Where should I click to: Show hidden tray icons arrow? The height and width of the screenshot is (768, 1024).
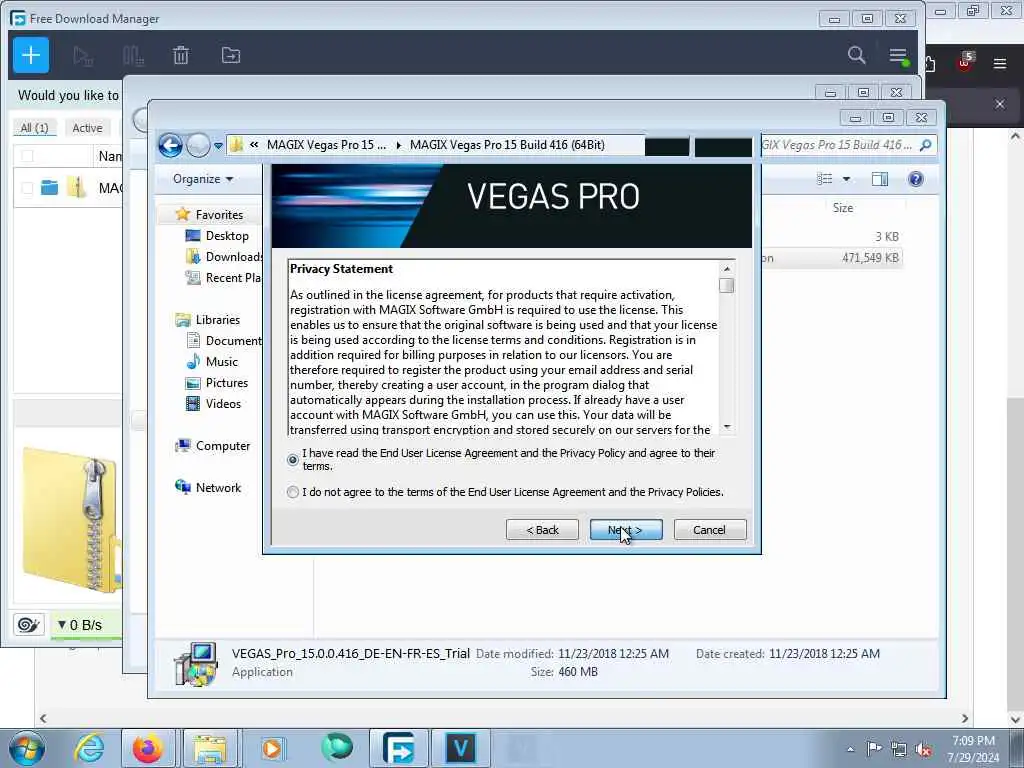(x=850, y=749)
